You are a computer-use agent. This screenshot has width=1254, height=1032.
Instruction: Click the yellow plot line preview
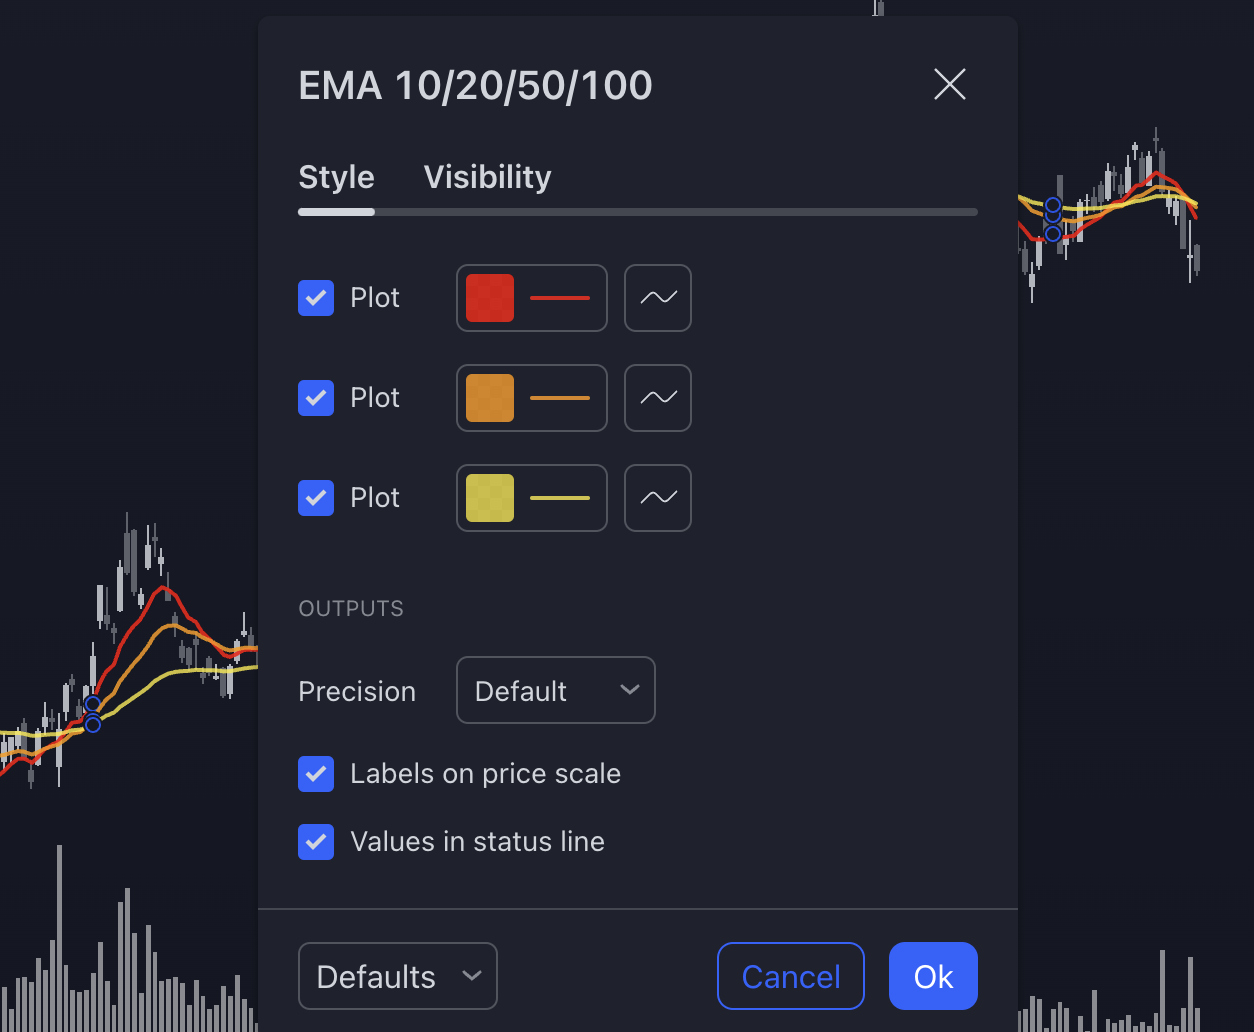[560, 498]
